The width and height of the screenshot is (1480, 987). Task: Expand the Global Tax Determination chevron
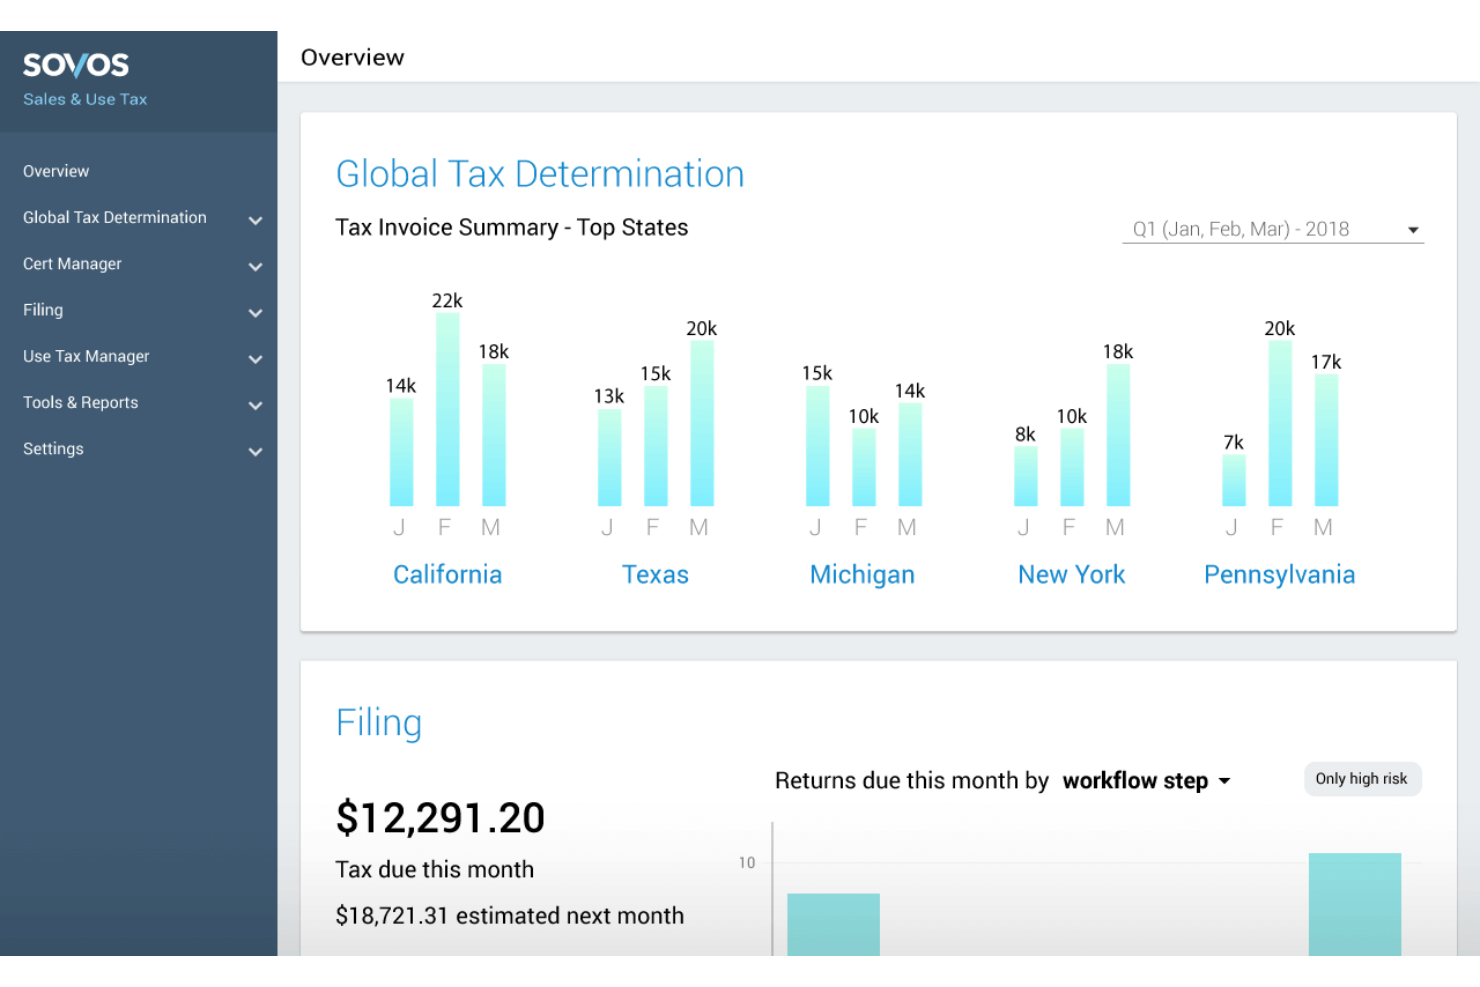click(256, 220)
